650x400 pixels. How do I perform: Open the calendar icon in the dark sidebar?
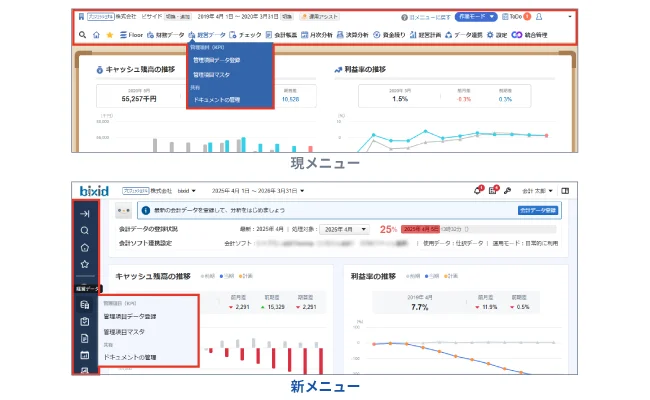pos(85,355)
